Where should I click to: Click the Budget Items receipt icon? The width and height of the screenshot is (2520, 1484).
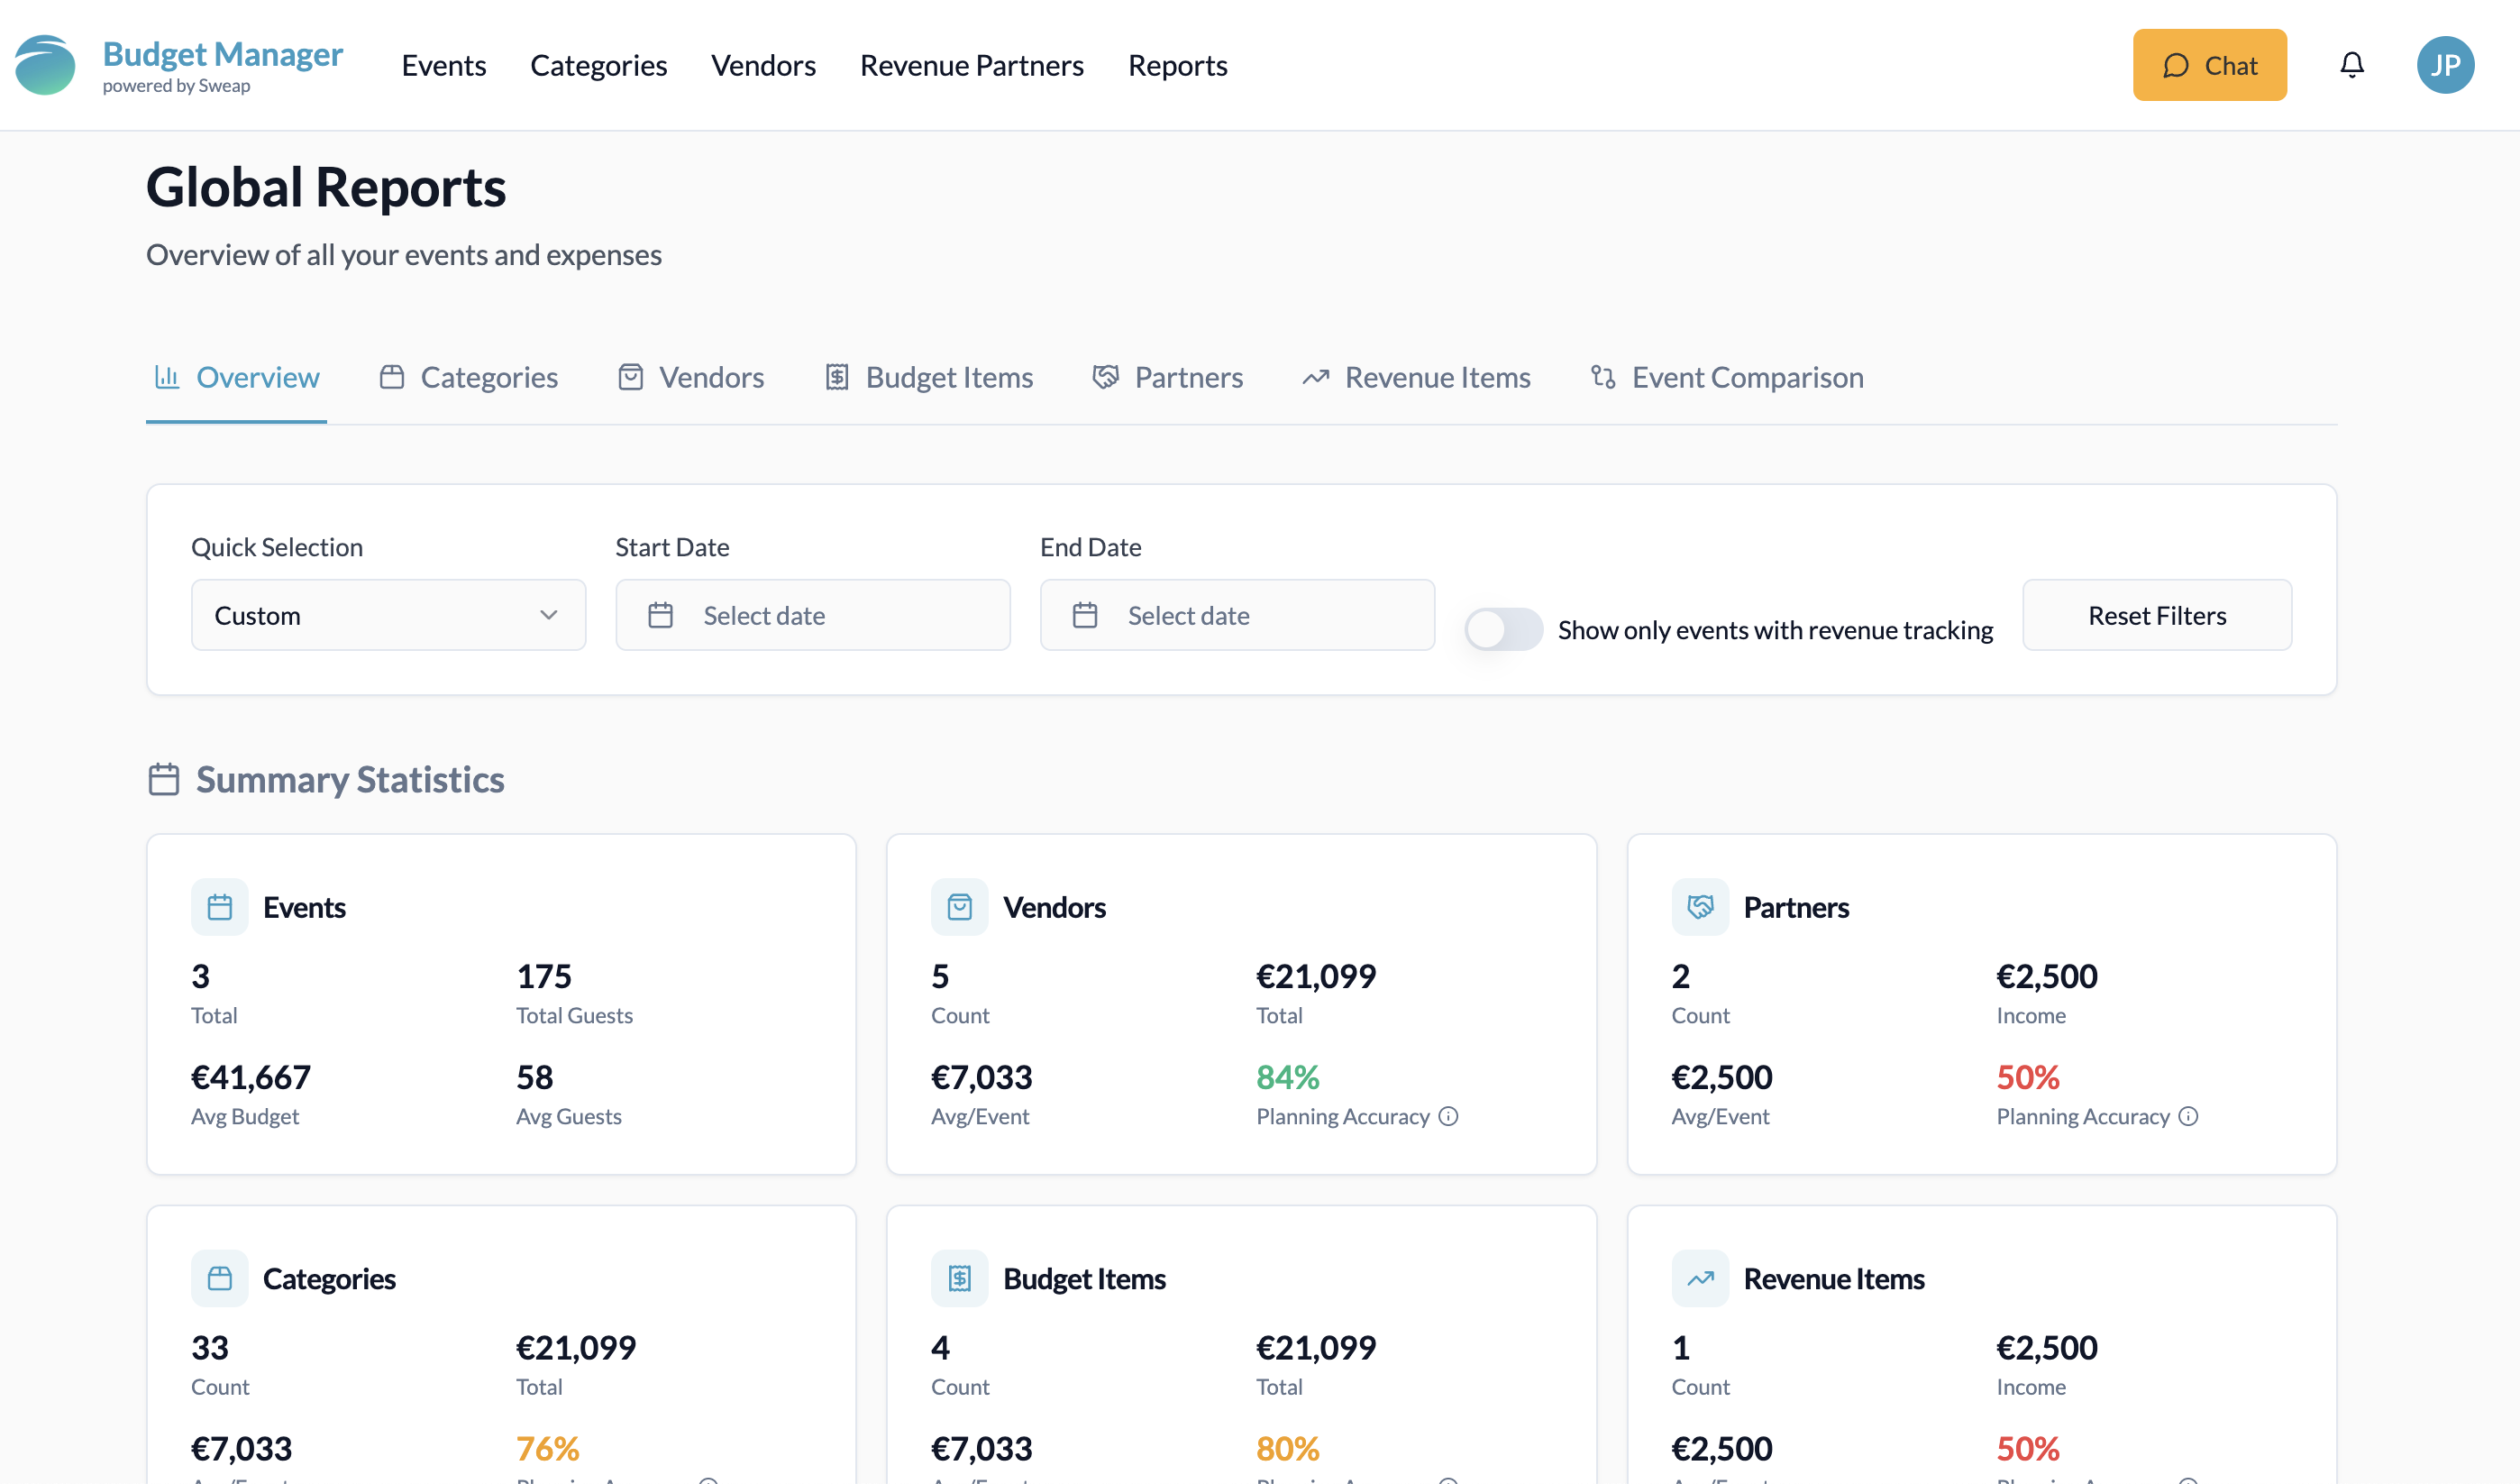960,1277
